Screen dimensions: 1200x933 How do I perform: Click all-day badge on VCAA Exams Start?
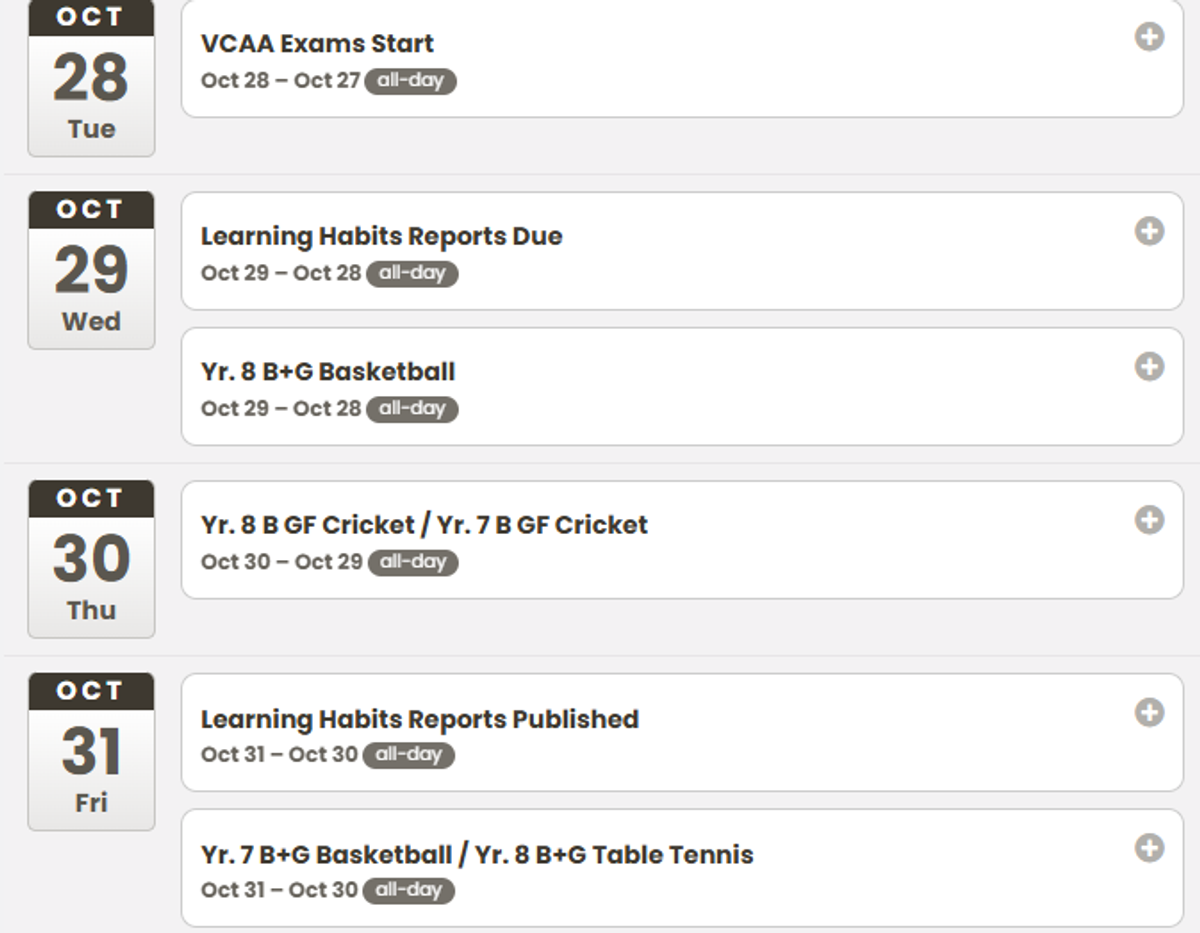tap(410, 81)
